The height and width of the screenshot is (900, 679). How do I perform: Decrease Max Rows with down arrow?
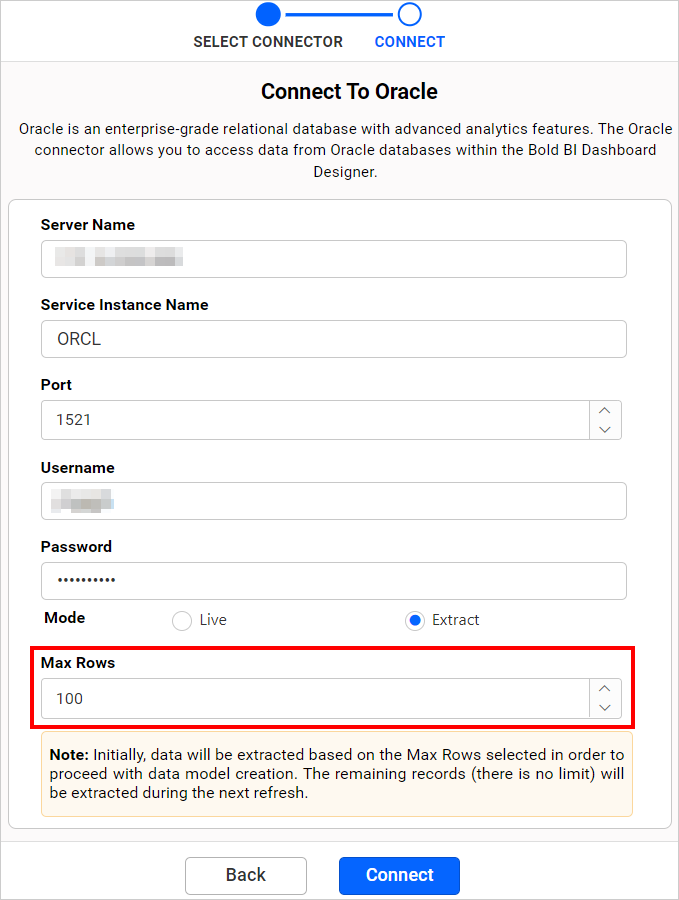[x=604, y=708]
